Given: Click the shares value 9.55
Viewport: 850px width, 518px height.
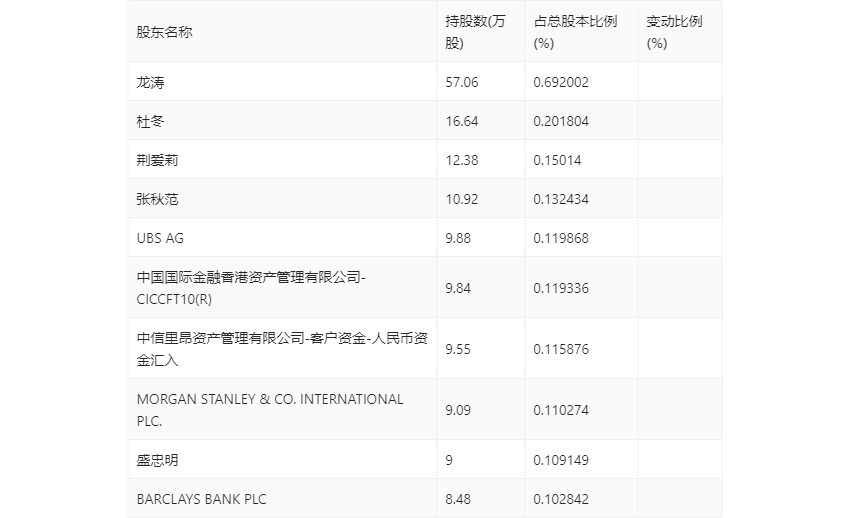Looking at the screenshot, I should click(x=458, y=349).
